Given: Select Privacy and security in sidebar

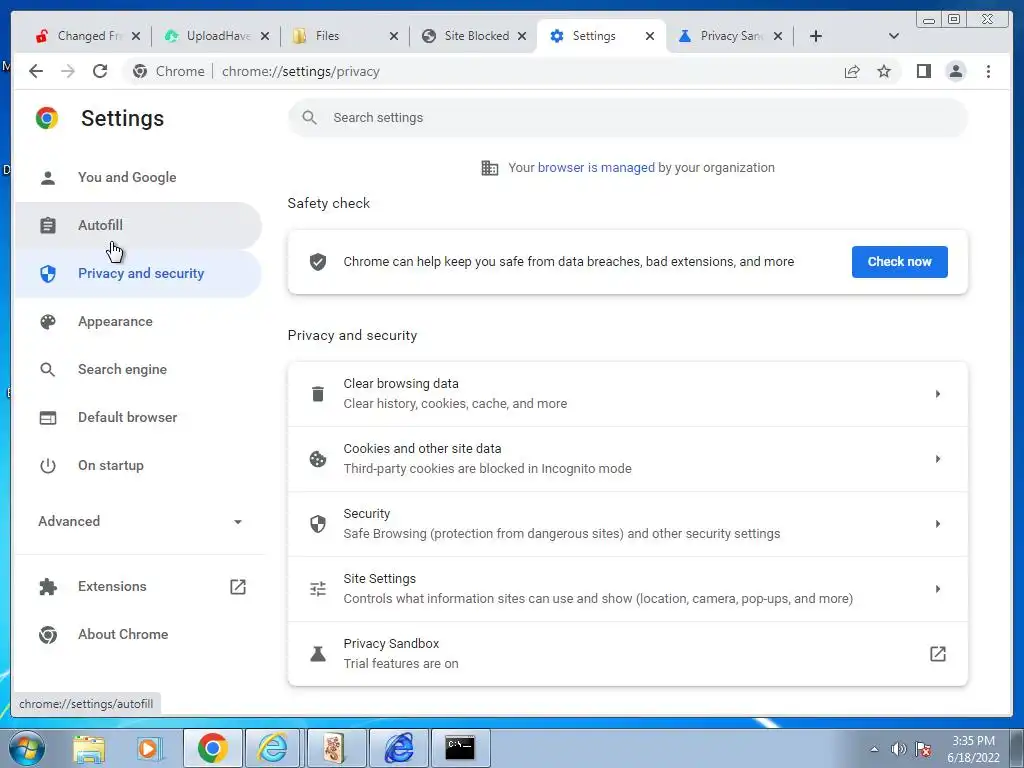Looking at the screenshot, I should pos(137,274).
